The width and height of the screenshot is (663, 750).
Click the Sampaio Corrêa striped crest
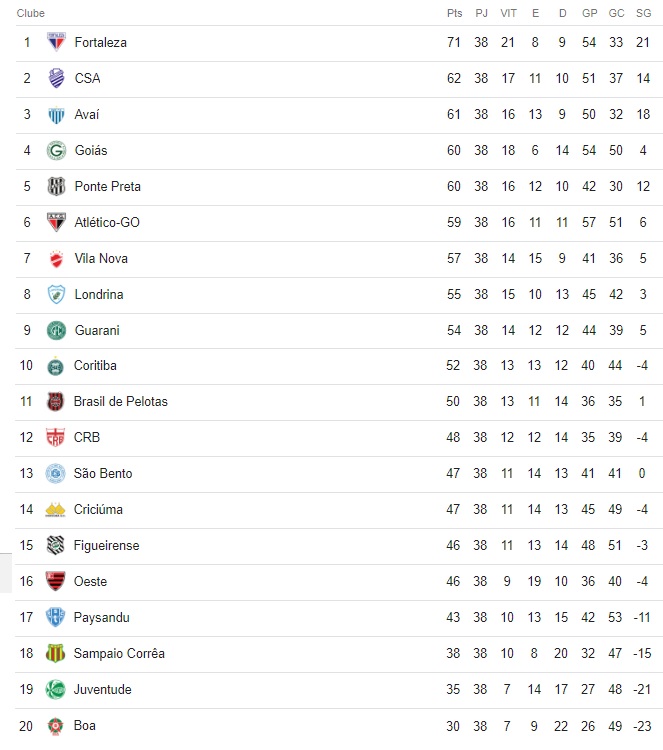[55, 653]
